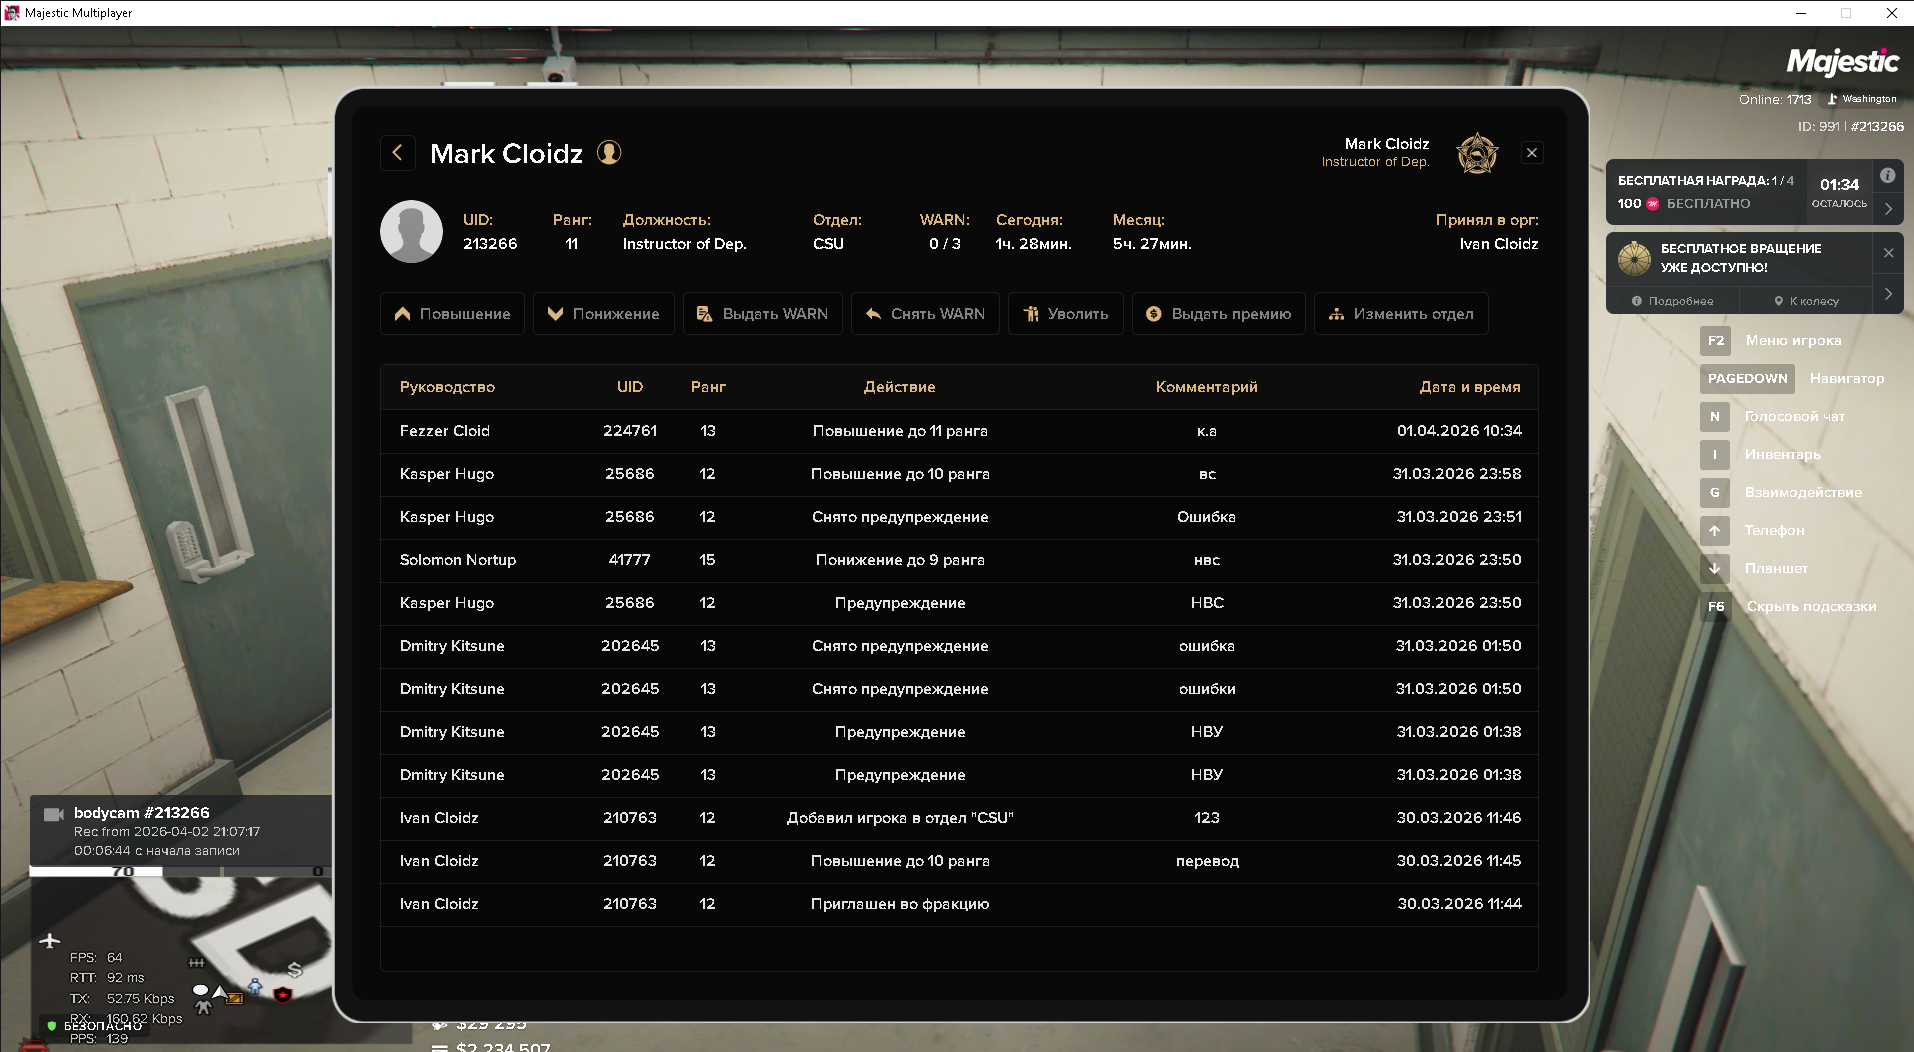
Task: Click the Majestic Multiplayer title bar icon
Action: (12, 13)
